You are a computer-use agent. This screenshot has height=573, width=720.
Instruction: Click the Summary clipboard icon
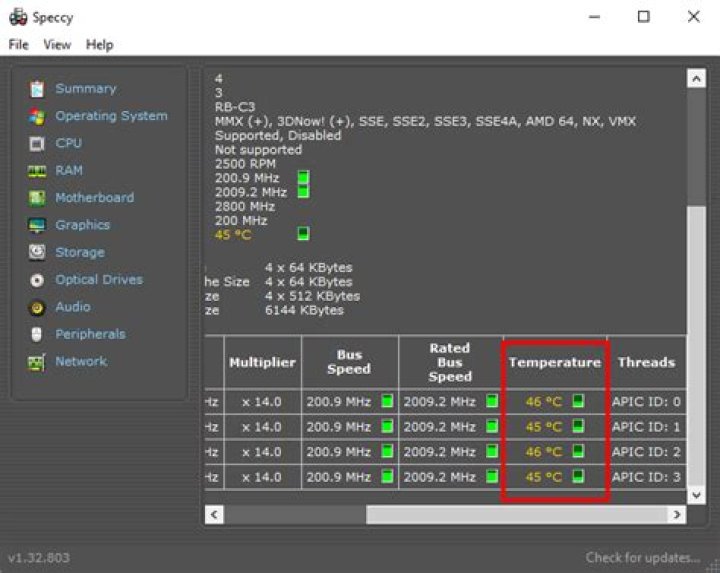tap(37, 89)
